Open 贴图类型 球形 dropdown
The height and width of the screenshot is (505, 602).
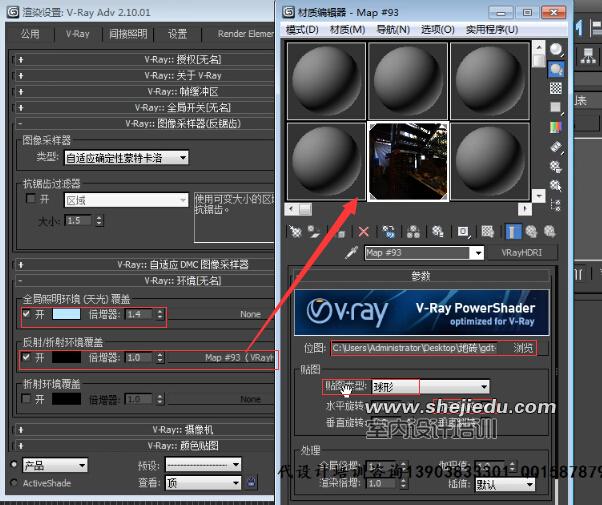[x=430, y=386]
